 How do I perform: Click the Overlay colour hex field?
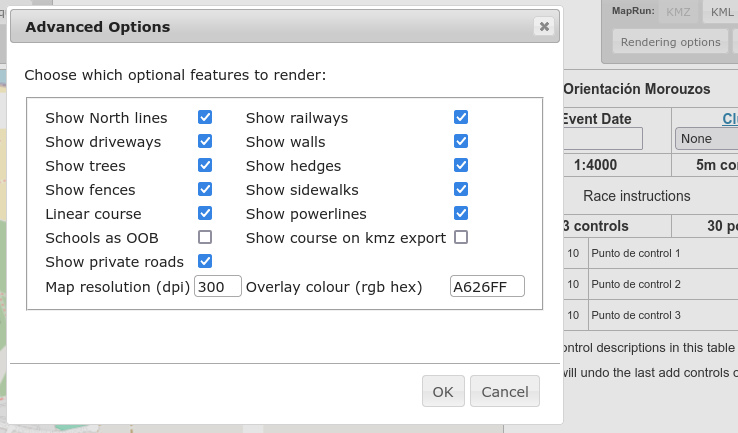pos(487,287)
